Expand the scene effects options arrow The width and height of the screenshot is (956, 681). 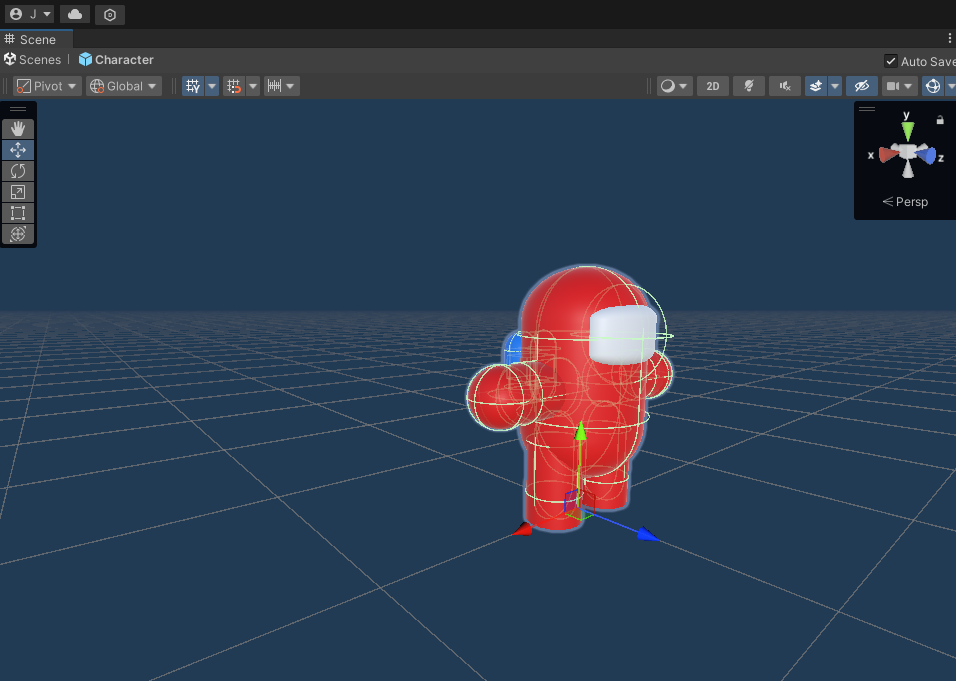coord(835,86)
